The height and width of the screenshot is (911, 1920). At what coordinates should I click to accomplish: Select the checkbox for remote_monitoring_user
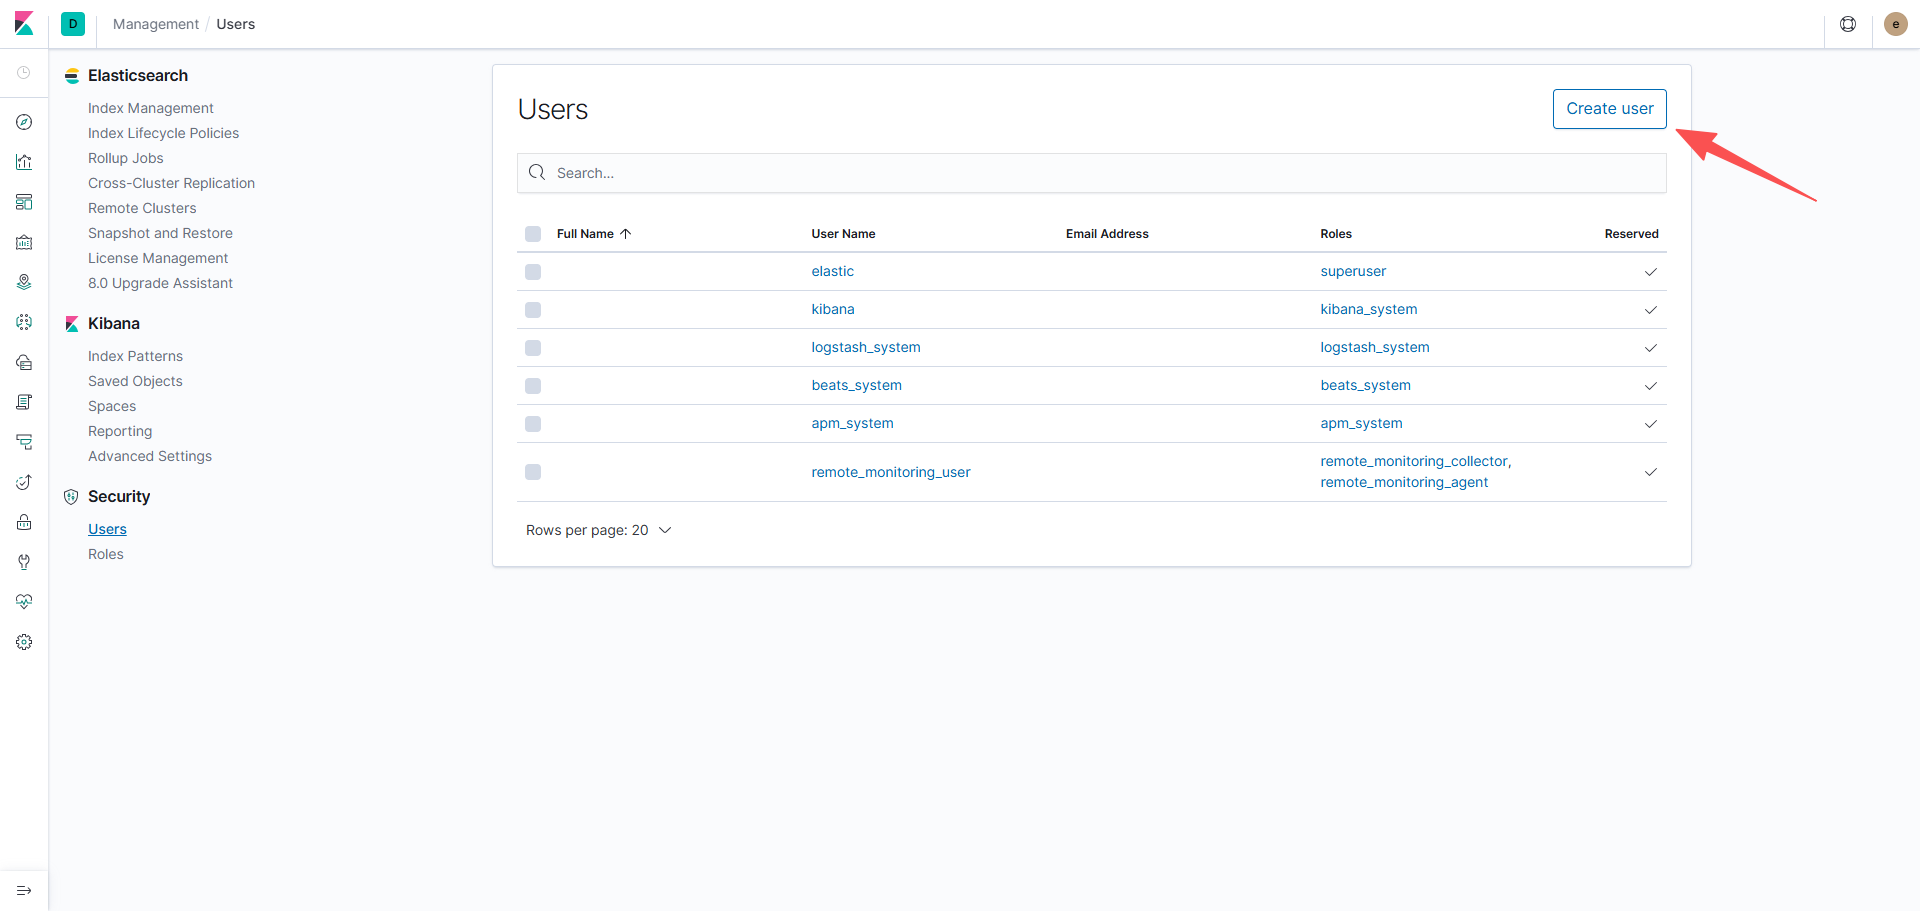(x=533, y=472)
